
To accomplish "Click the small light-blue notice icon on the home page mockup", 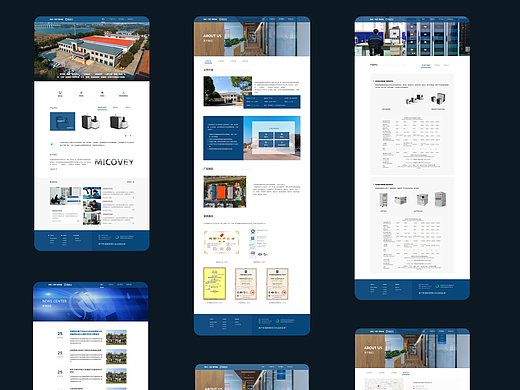I will [52, 144].
